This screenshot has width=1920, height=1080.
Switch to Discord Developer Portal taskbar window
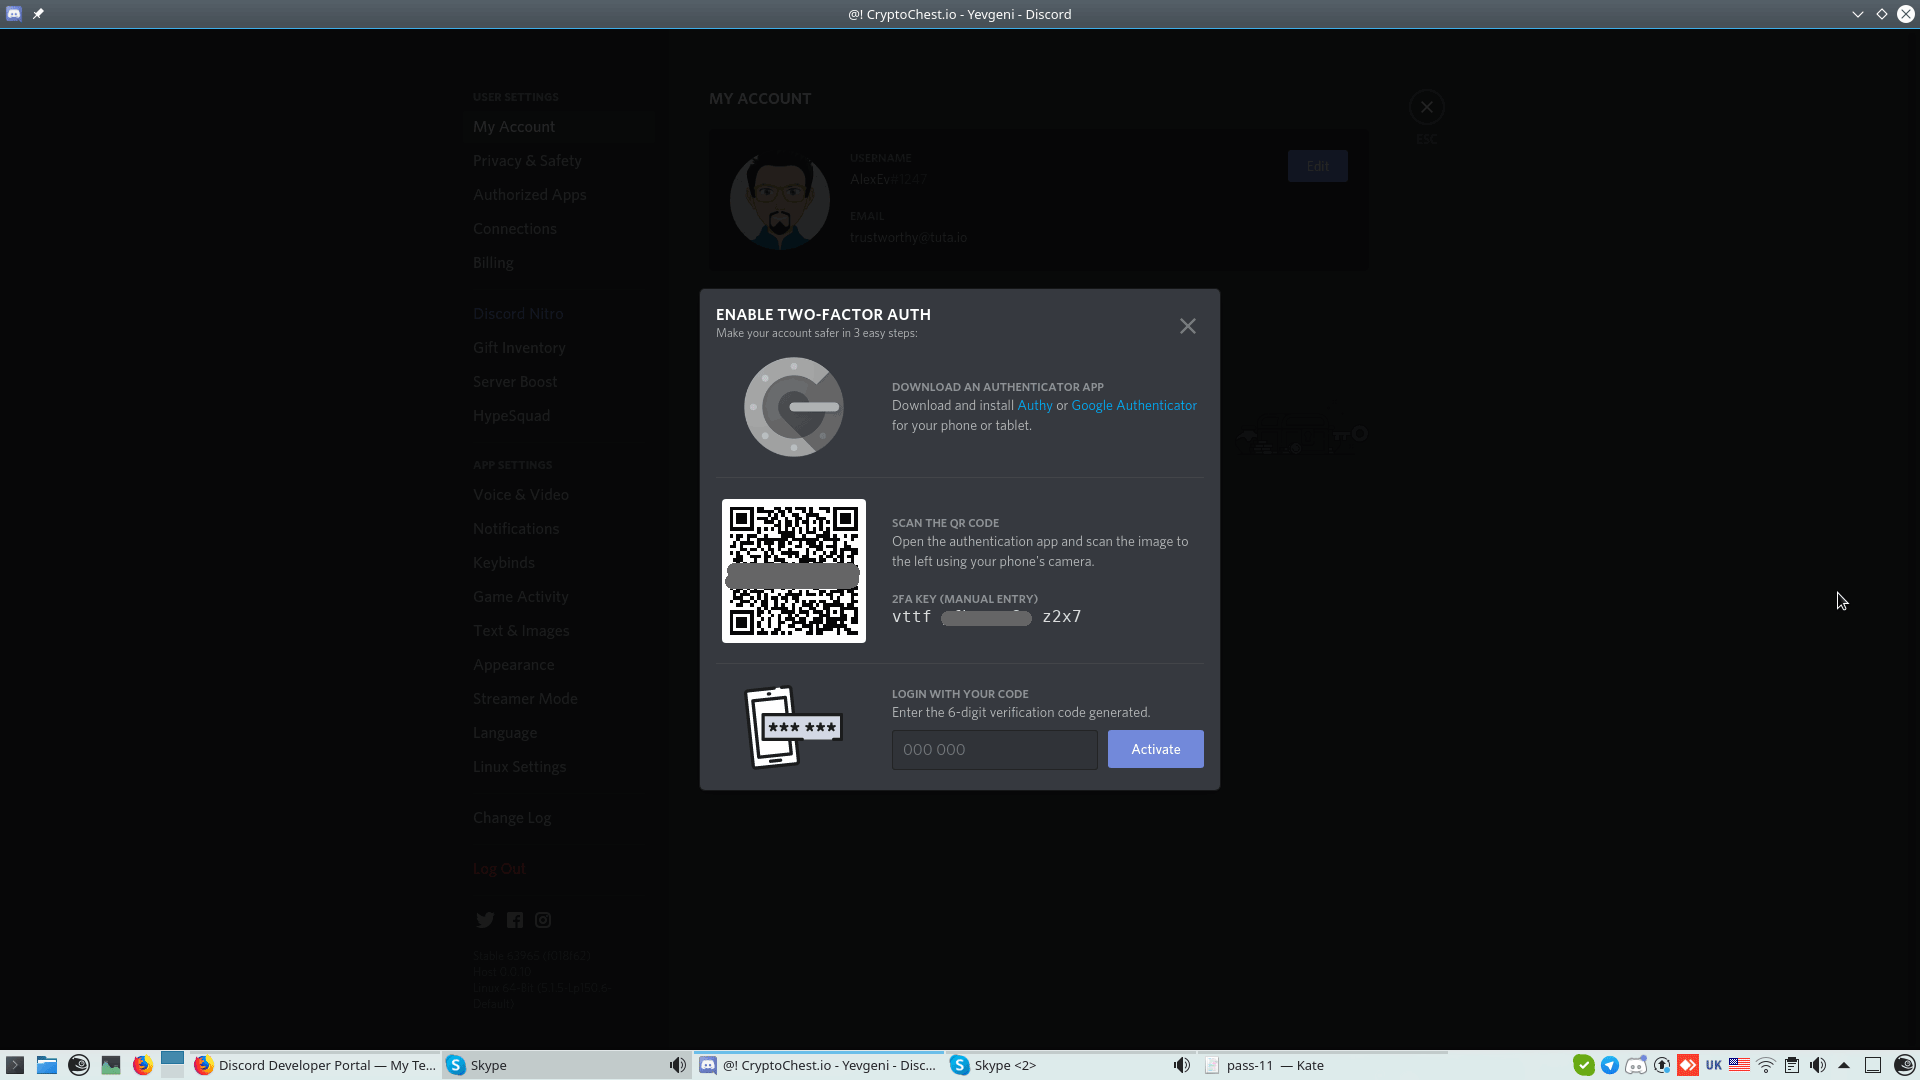click(x=315, y=1065)
